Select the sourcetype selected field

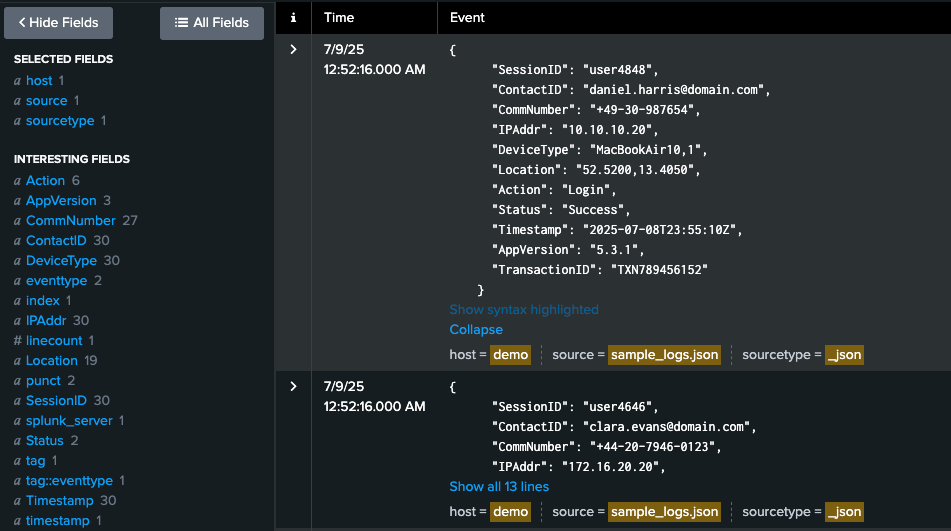(x=60, y=121)
